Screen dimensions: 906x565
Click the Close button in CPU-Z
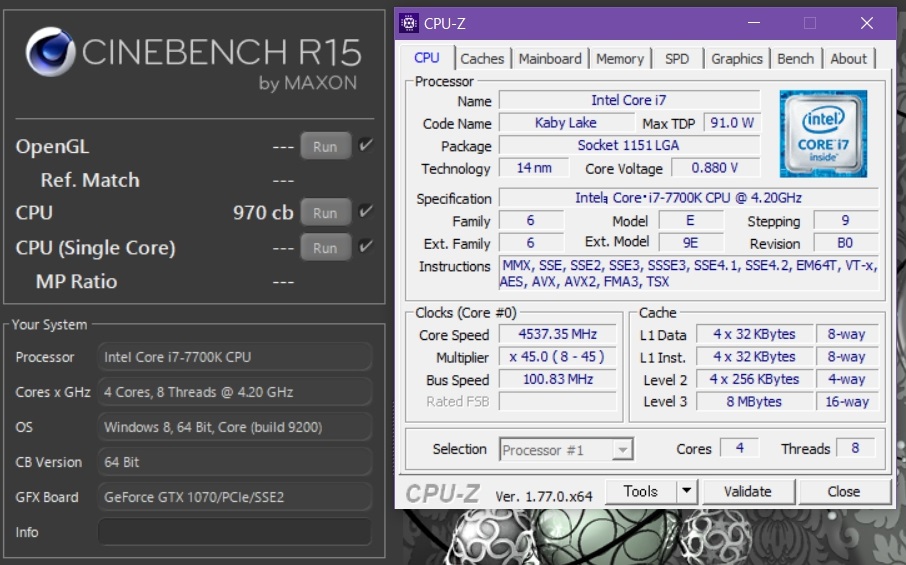[x=844, y=491]
